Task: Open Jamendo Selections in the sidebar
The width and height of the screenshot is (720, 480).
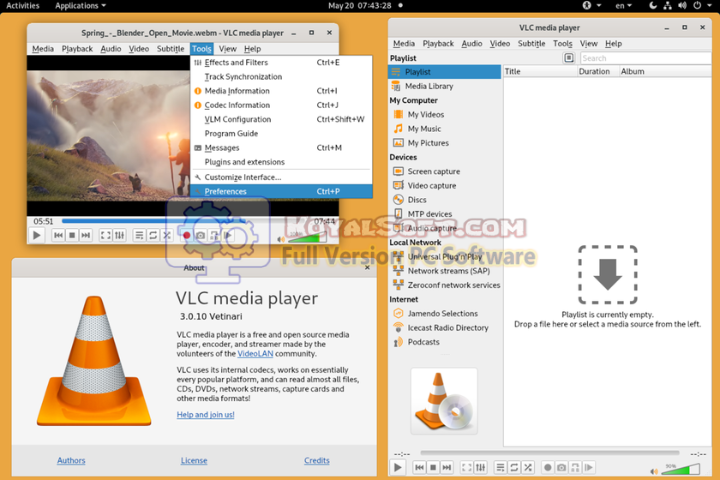Action: (444, 314)
